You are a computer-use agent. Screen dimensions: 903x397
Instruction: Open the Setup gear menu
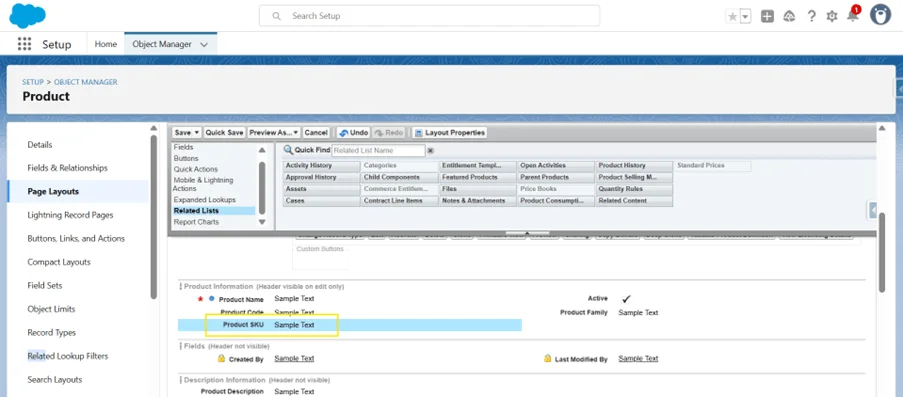pyautogui.click(x=832, y=16)
